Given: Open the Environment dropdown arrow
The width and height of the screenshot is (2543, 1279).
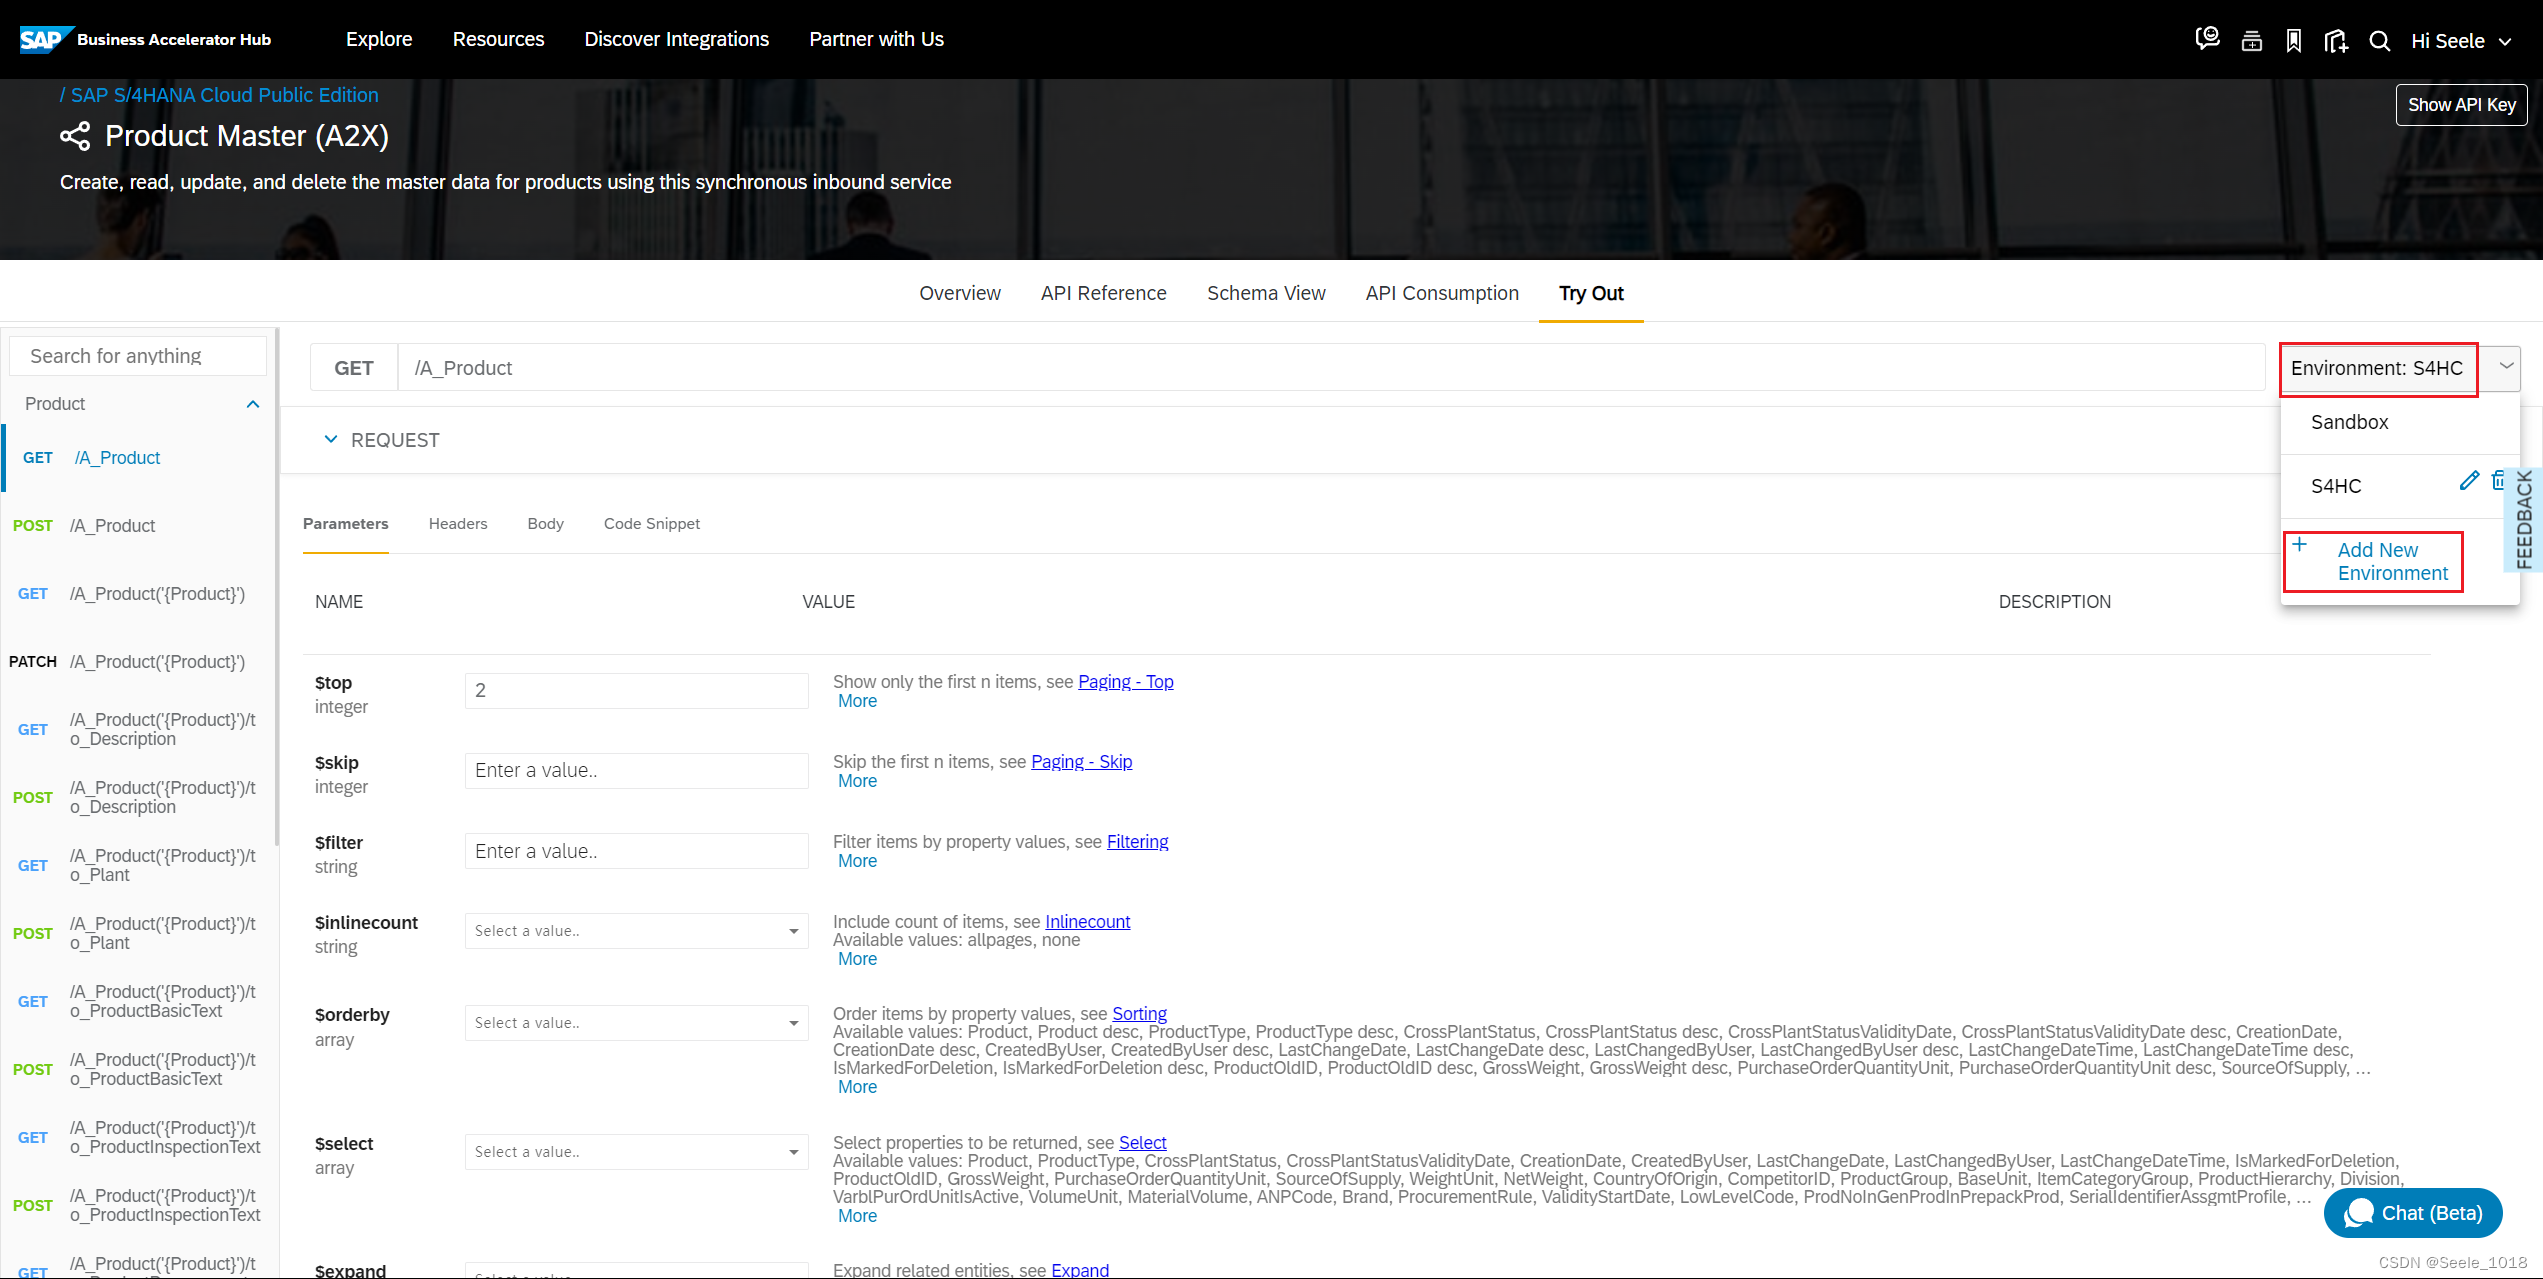Looking at the screenshot, I should pyautogui.click(x=2506, y=367).
